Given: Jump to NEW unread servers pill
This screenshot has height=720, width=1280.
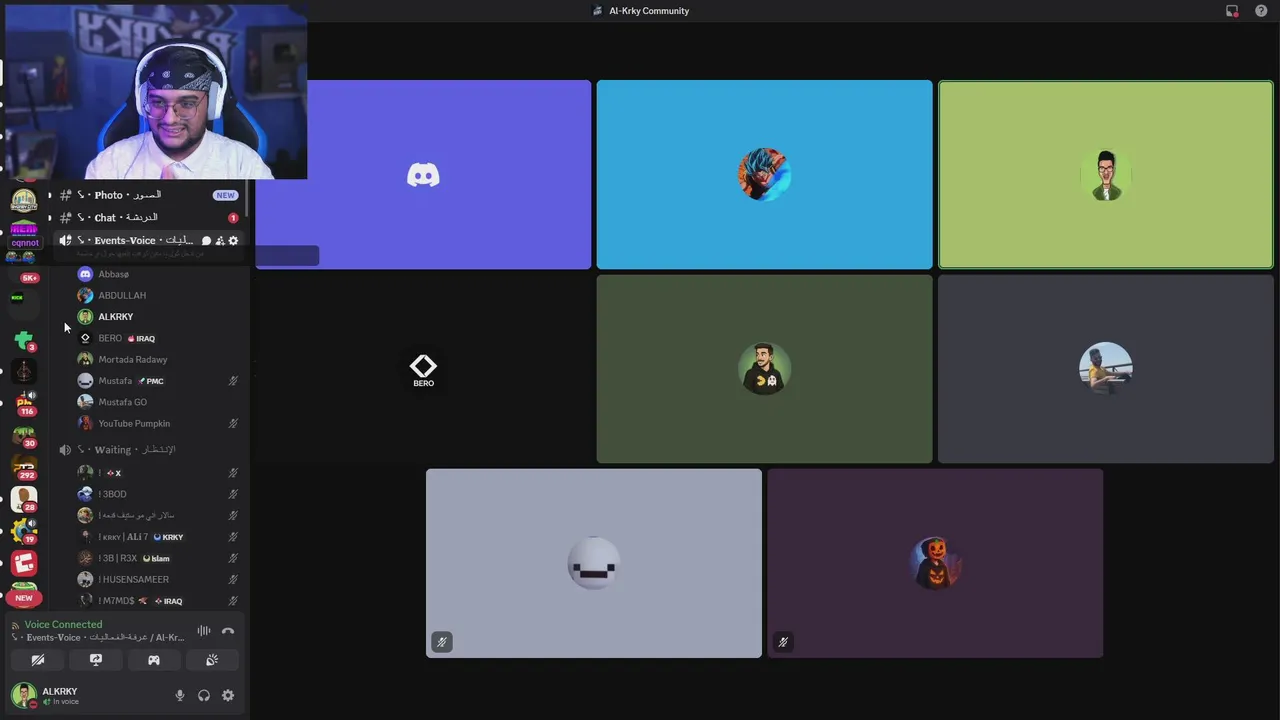Looking at the screenshot, I should [24, 598].
